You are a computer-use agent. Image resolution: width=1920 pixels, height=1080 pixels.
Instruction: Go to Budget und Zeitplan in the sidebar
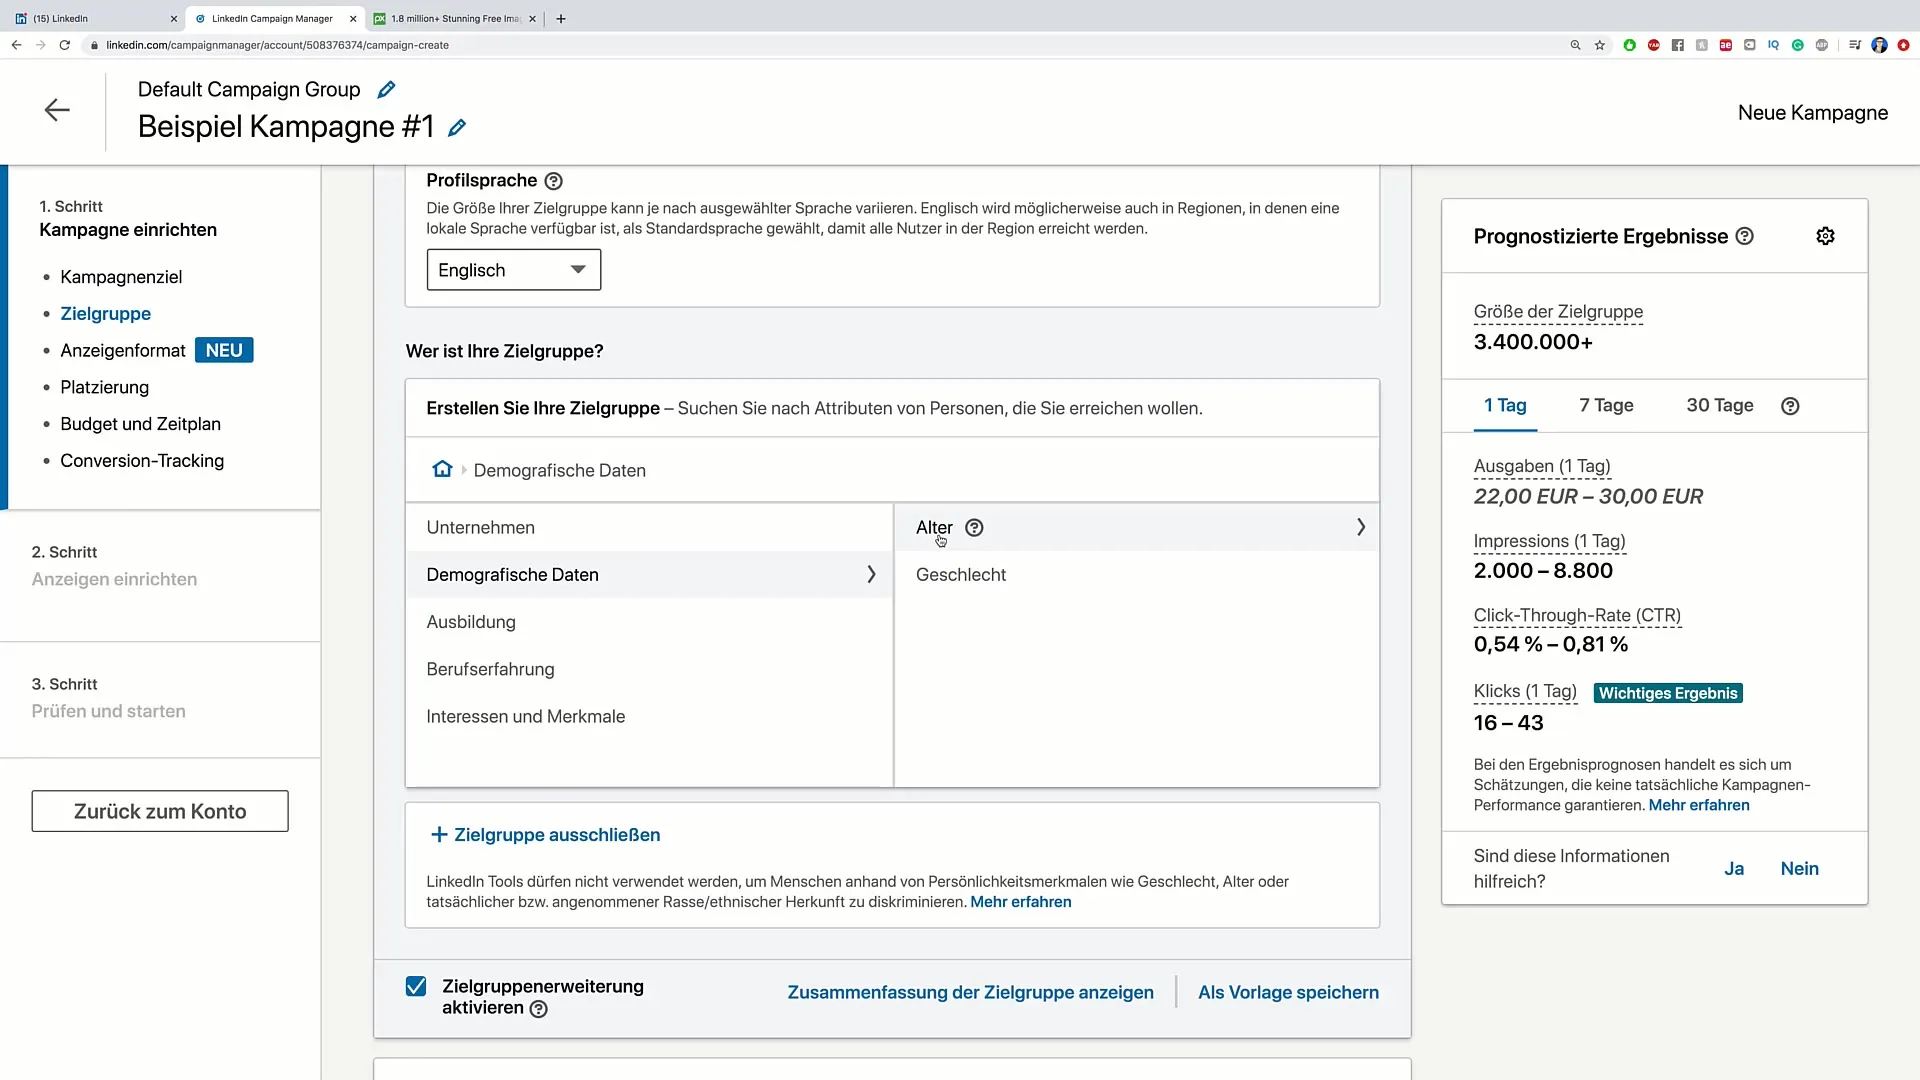(x=140, y=424)
